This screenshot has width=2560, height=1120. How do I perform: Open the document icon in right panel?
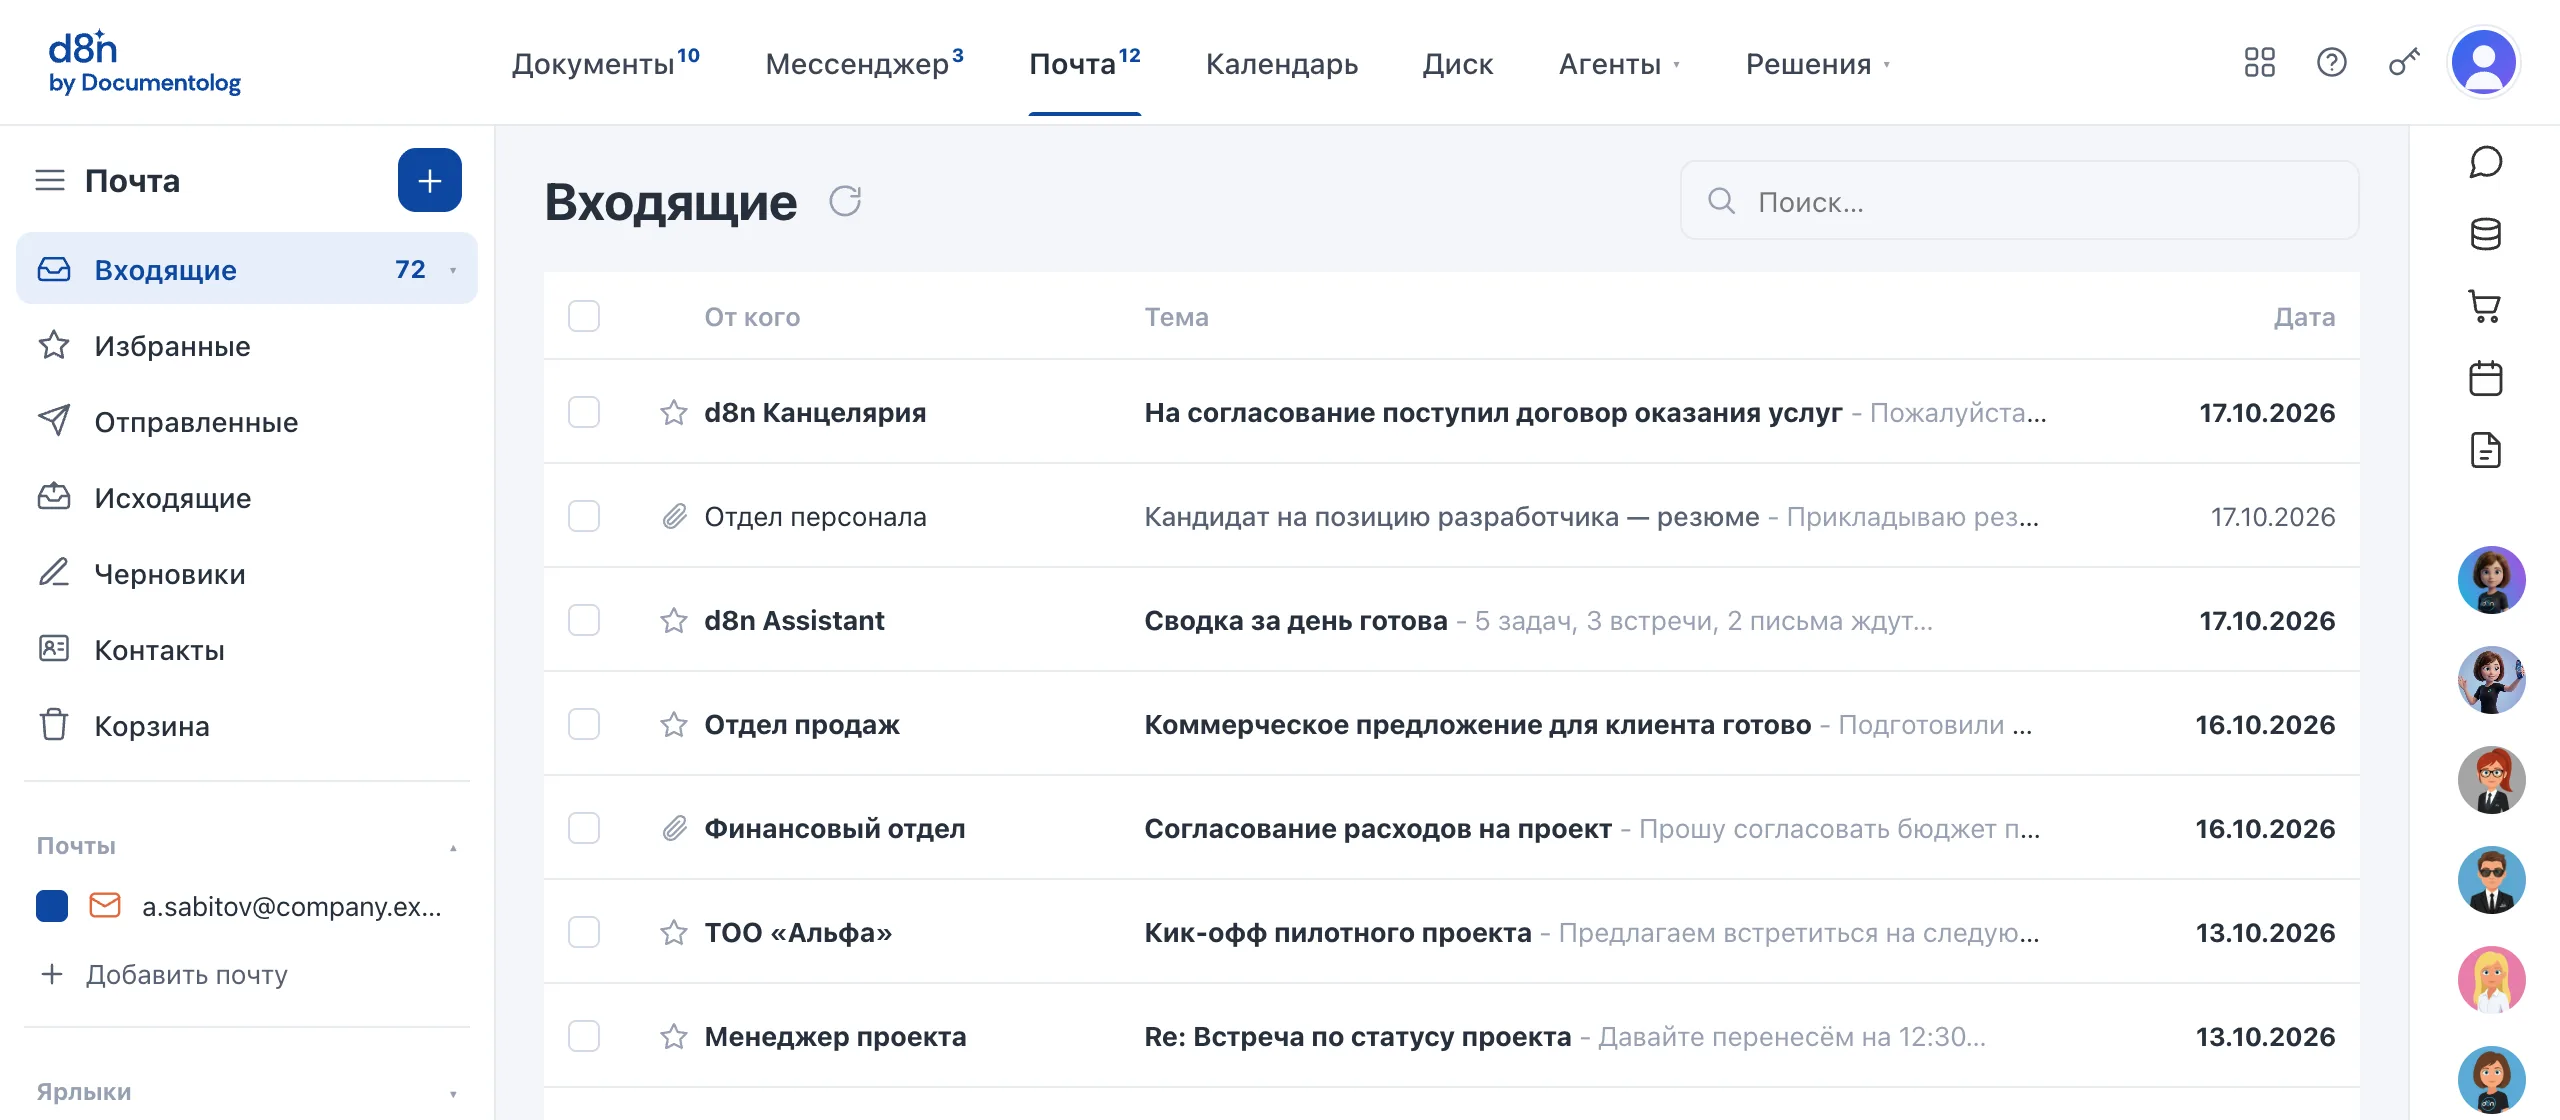[x=2485, y=450]
